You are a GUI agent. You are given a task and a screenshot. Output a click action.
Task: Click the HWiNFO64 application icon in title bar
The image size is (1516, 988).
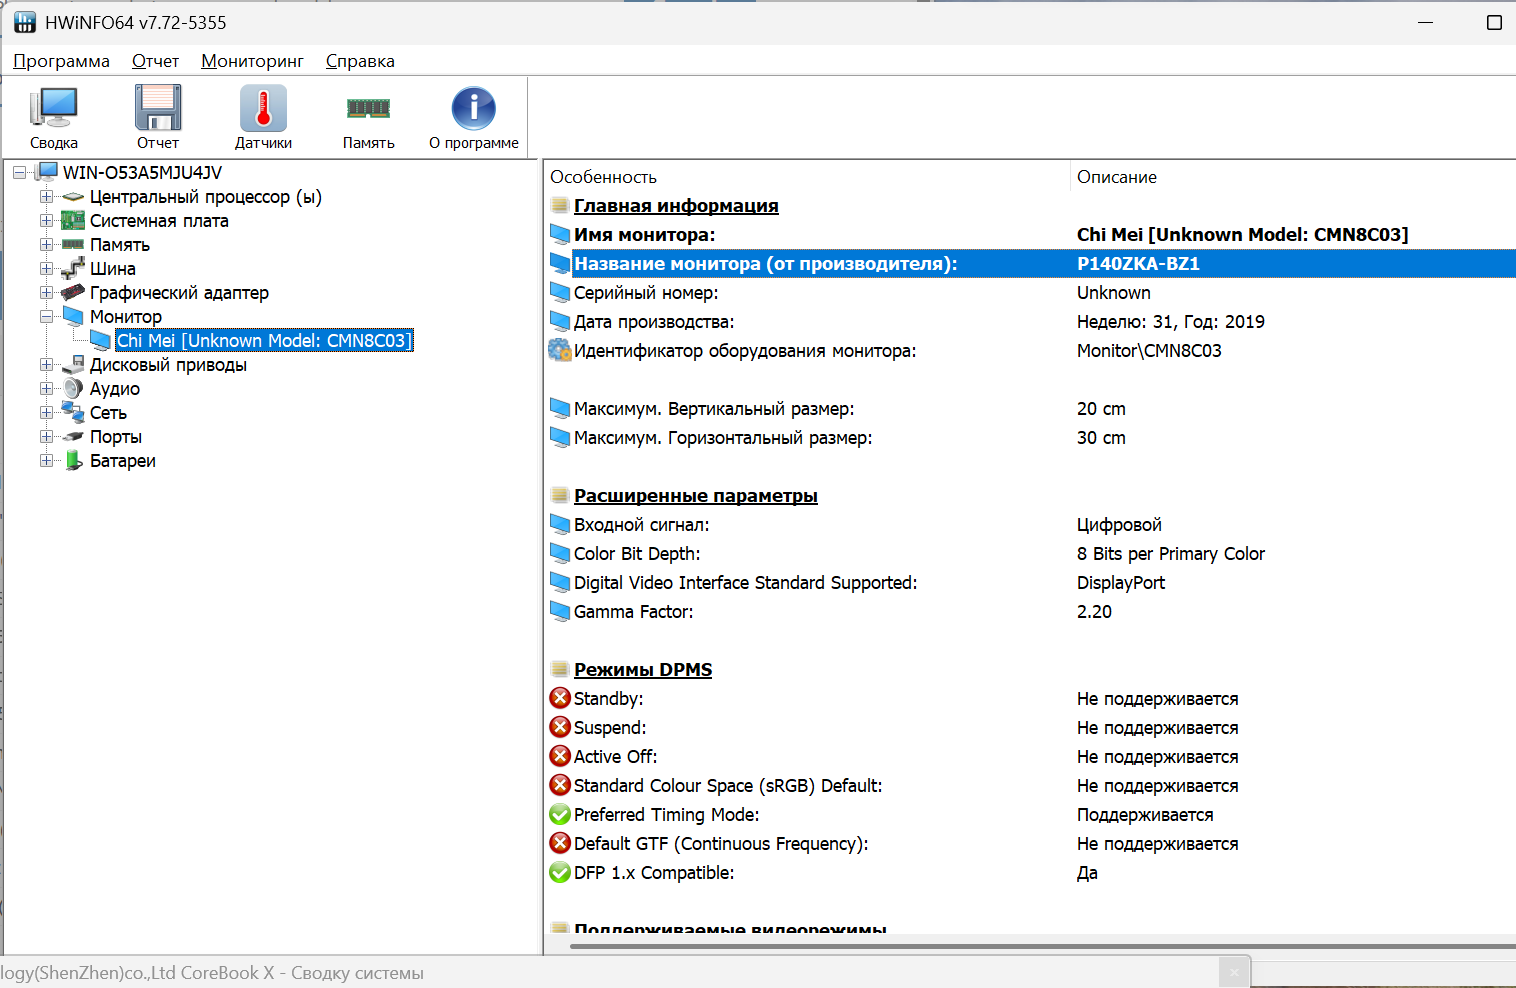[x=24, y=22]
